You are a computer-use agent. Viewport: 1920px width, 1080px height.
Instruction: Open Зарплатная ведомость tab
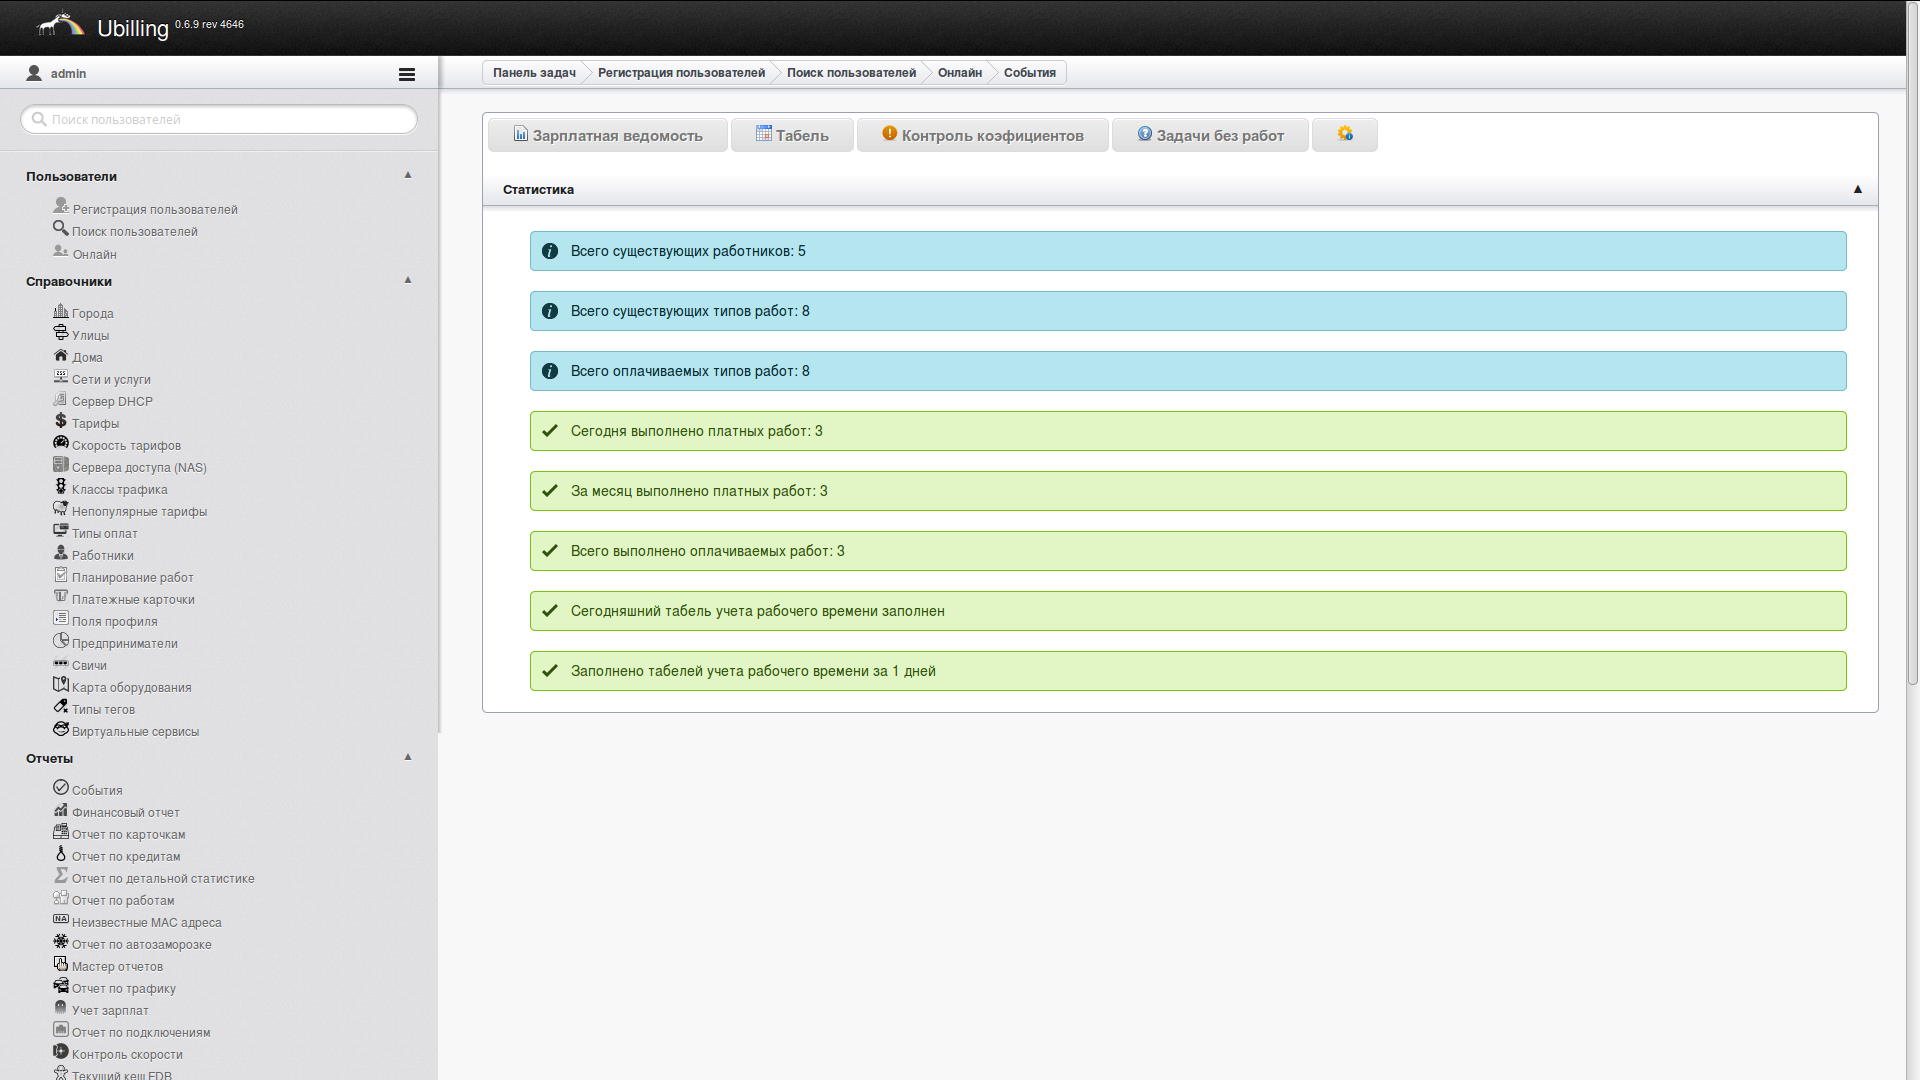tap(608, 135)
